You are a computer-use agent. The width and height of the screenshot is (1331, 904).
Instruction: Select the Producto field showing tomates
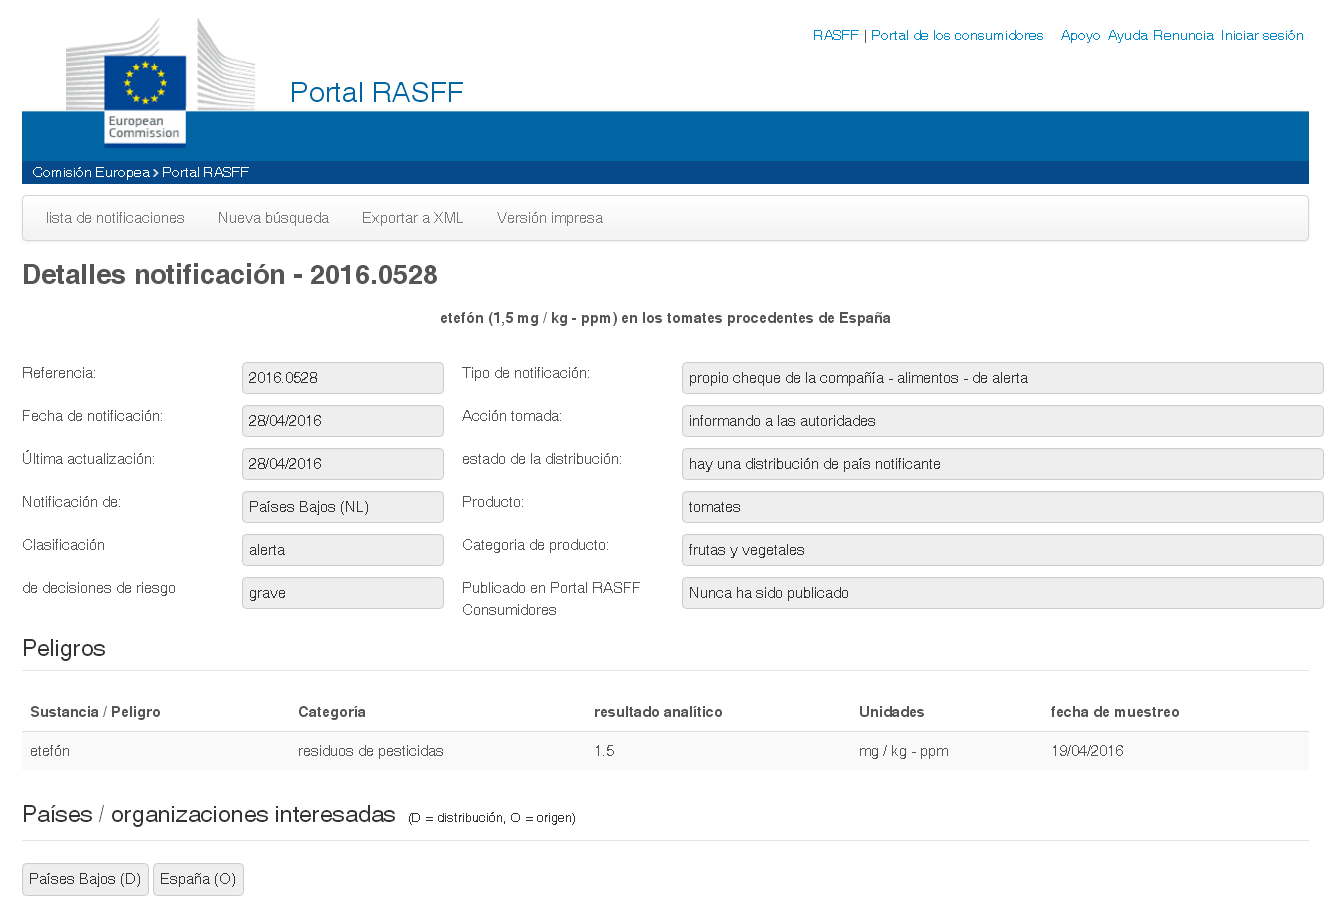click(x=1001, y=507)
